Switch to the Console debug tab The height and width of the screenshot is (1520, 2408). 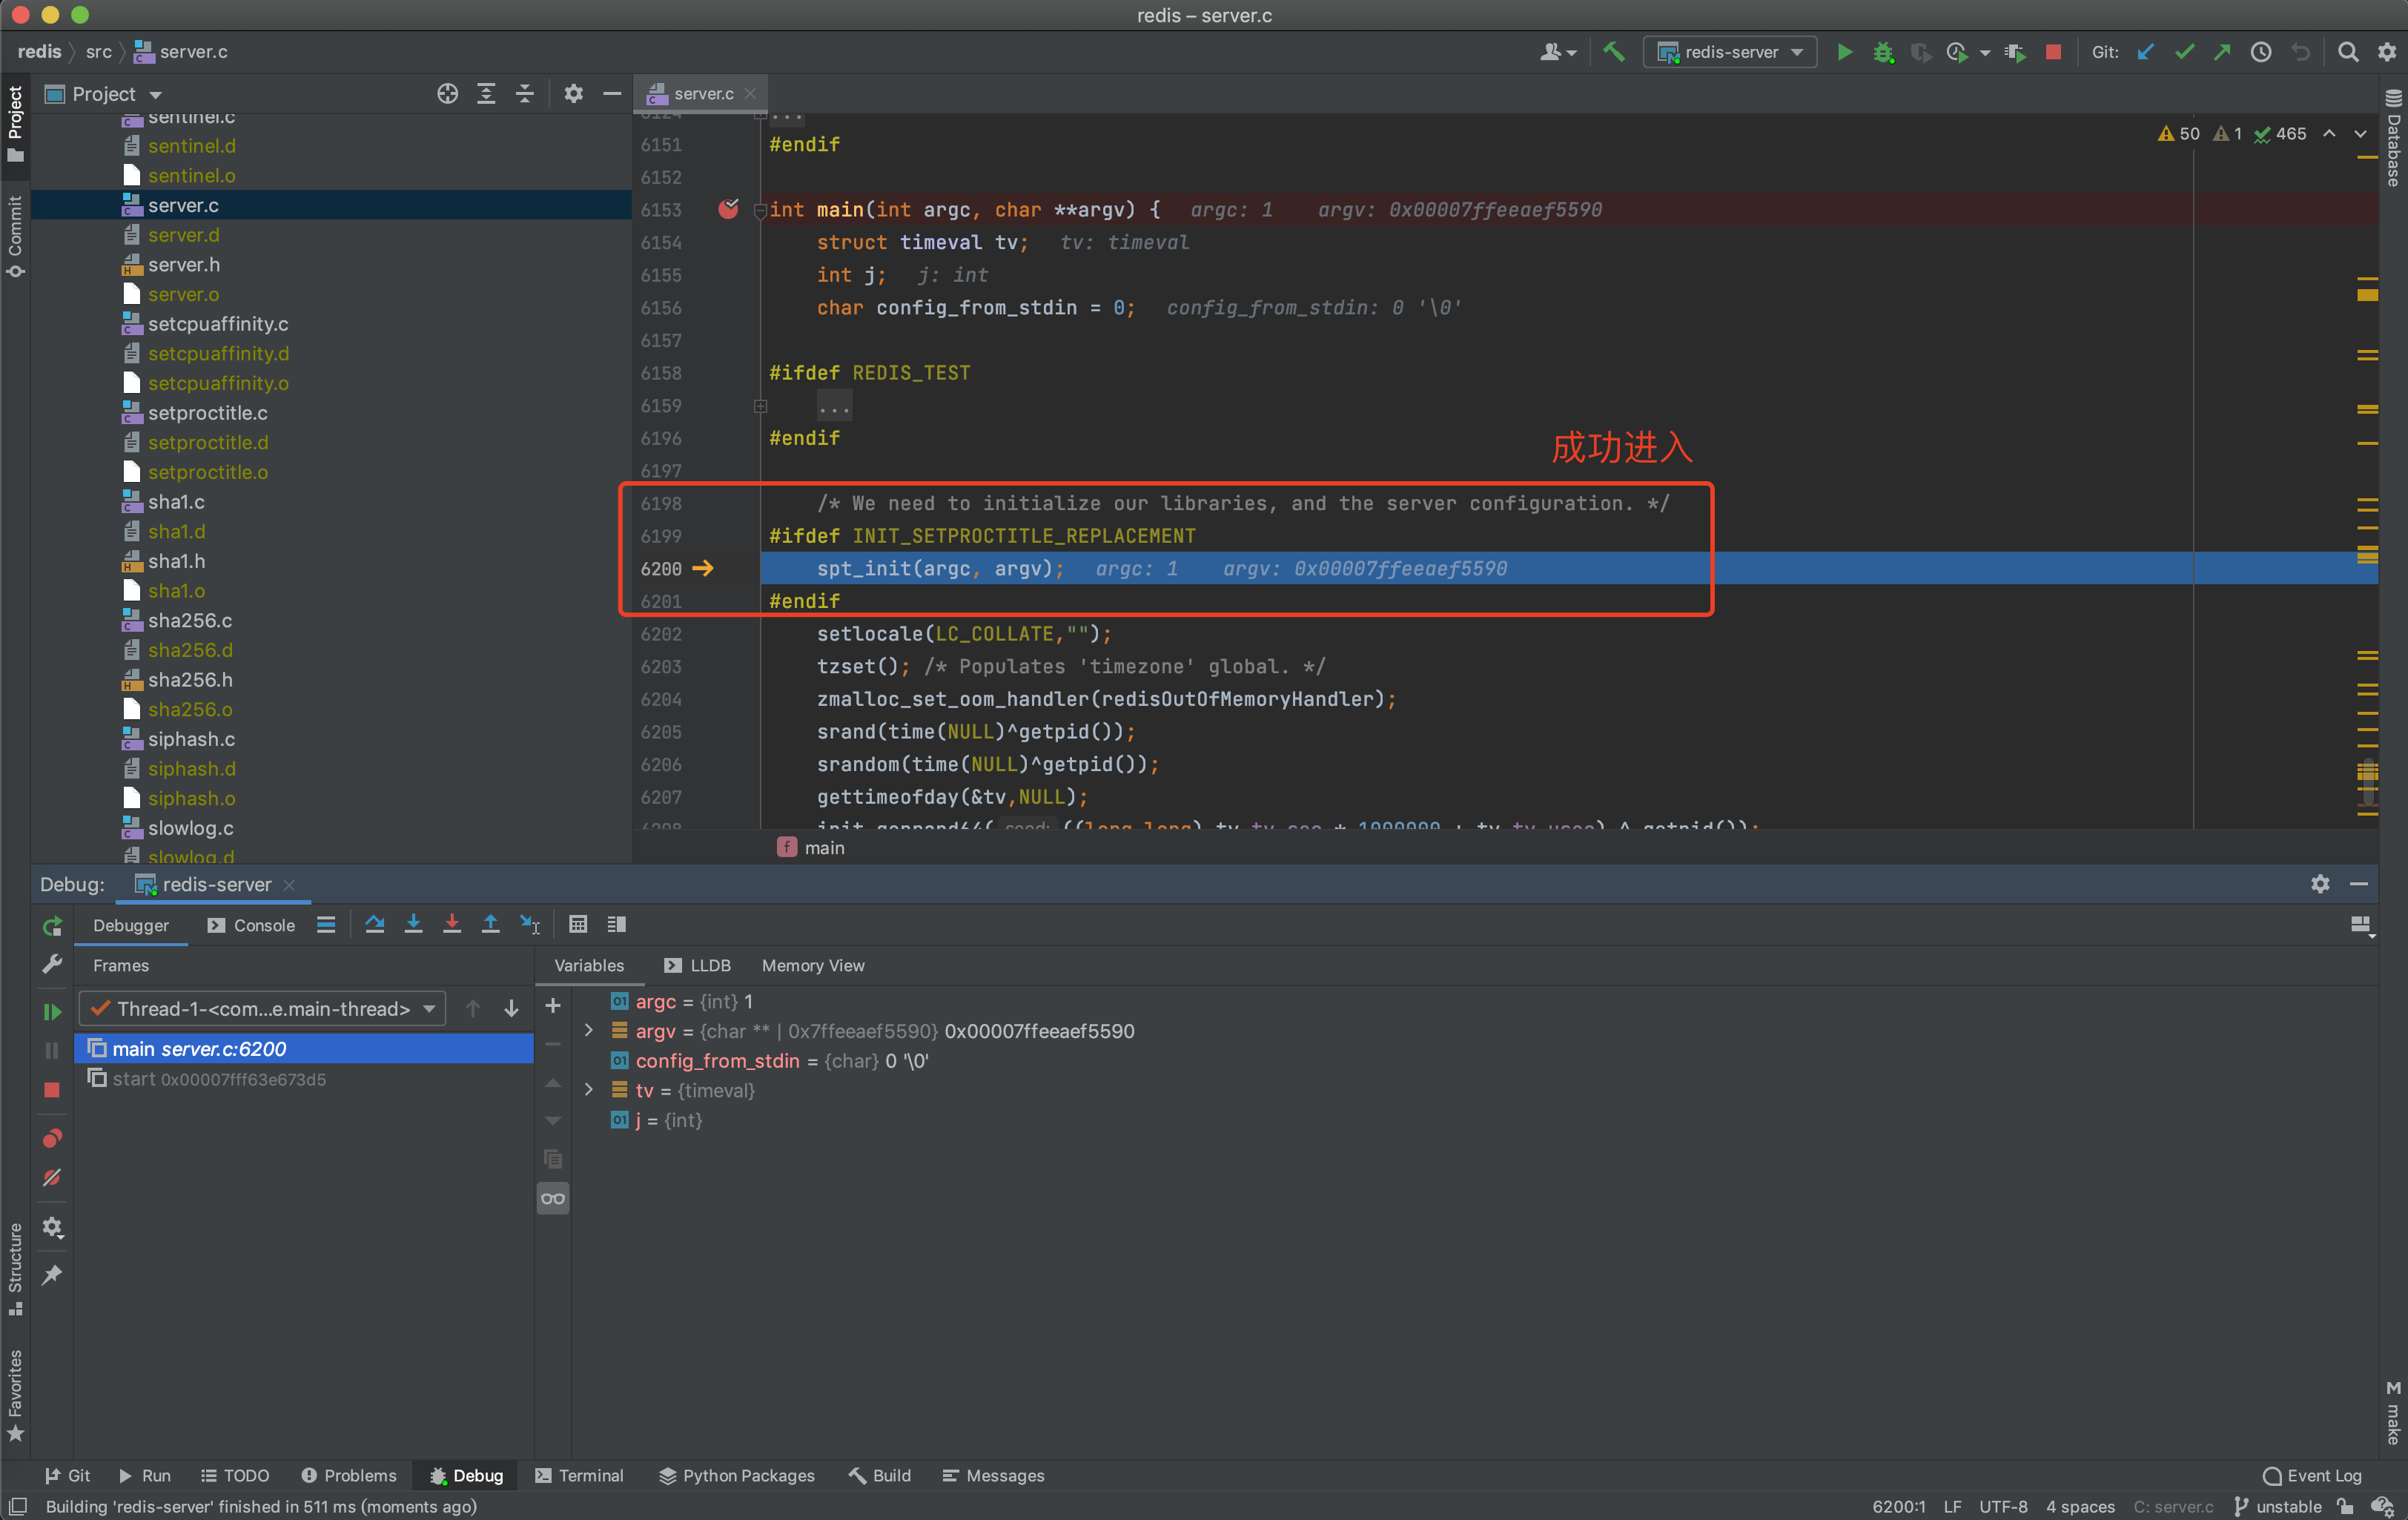click(x=252, y=925)
